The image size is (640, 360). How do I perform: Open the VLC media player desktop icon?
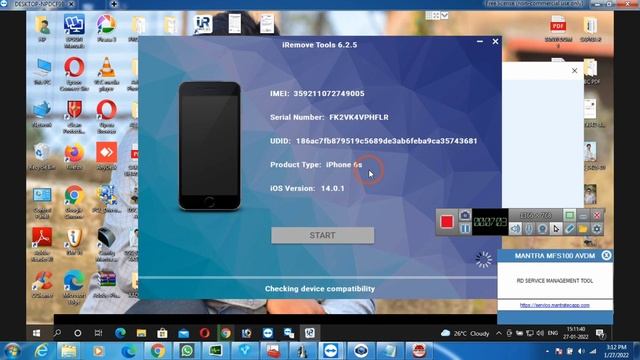(107, 73)
